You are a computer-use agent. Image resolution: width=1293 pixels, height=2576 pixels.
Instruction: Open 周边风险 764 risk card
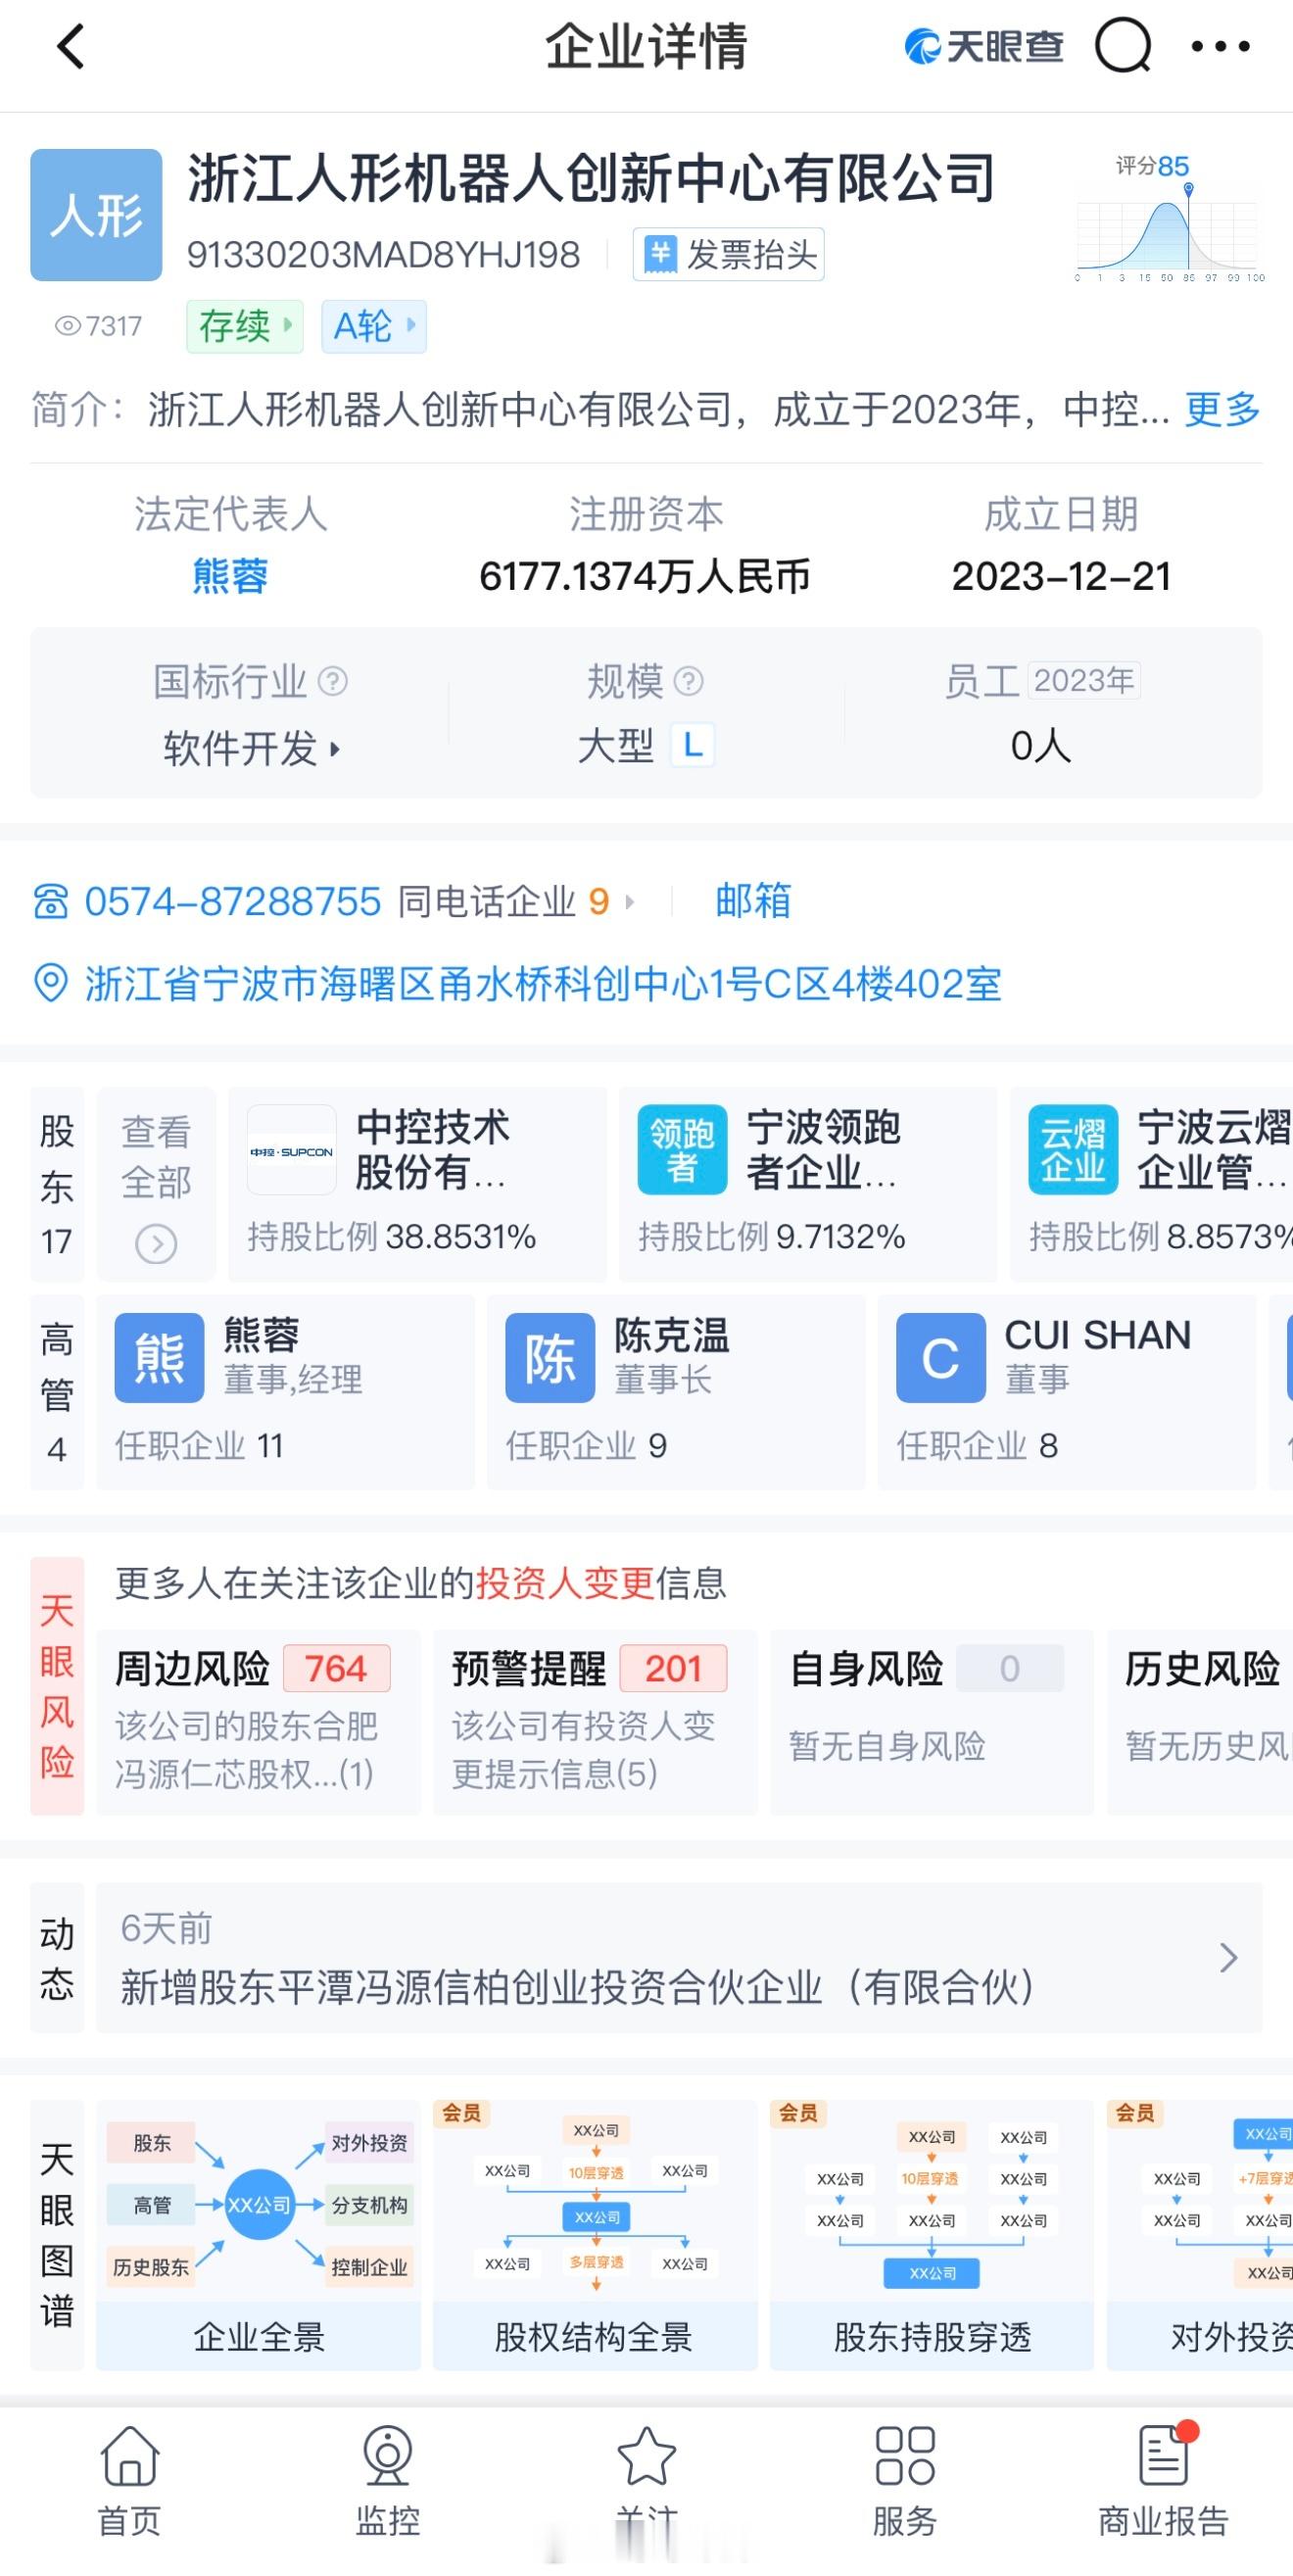tap(259, 1722)
